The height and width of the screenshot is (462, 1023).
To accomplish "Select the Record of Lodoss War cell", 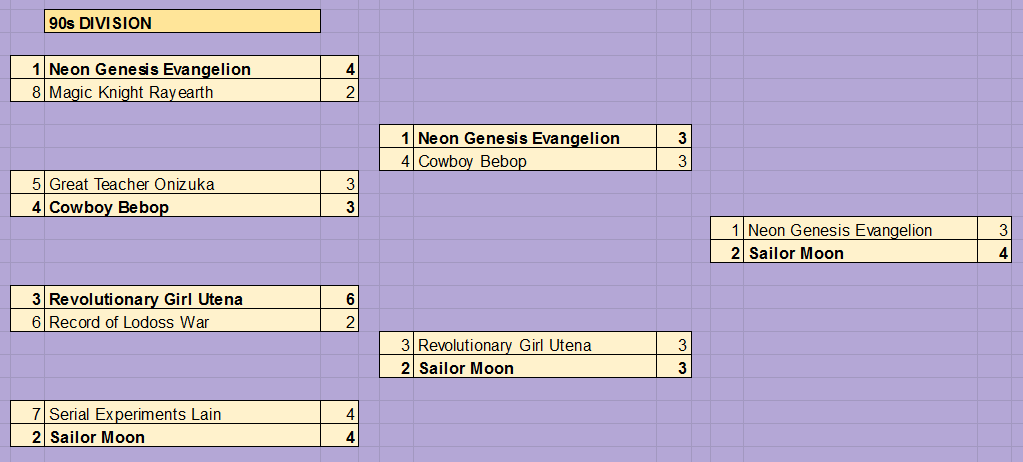I will point(182,320).
